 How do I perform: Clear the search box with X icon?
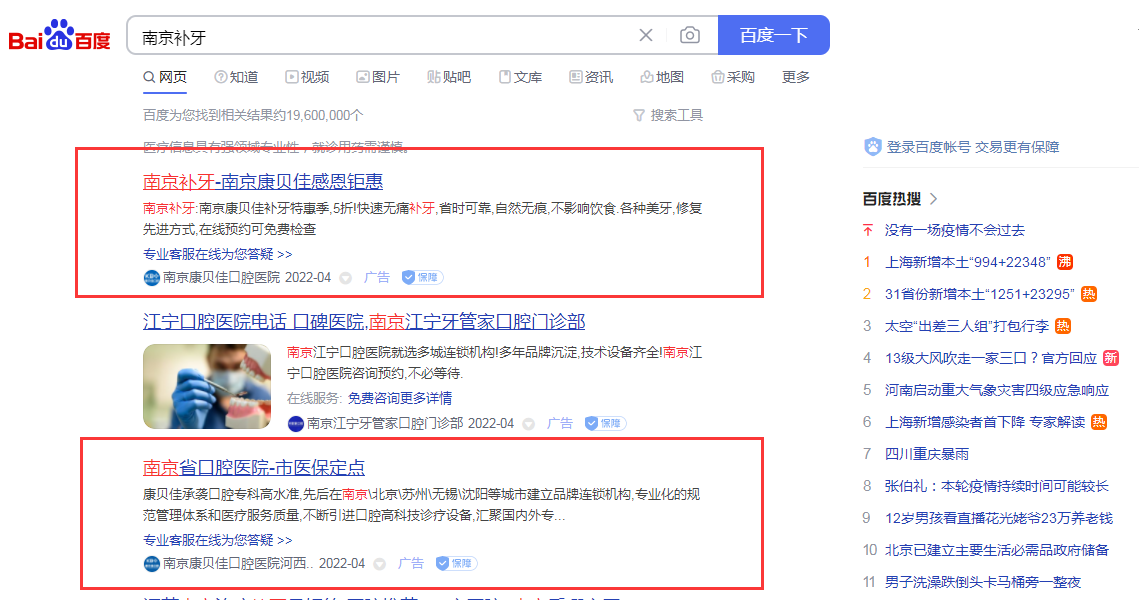pyautogui.click(x=646, y=36)
